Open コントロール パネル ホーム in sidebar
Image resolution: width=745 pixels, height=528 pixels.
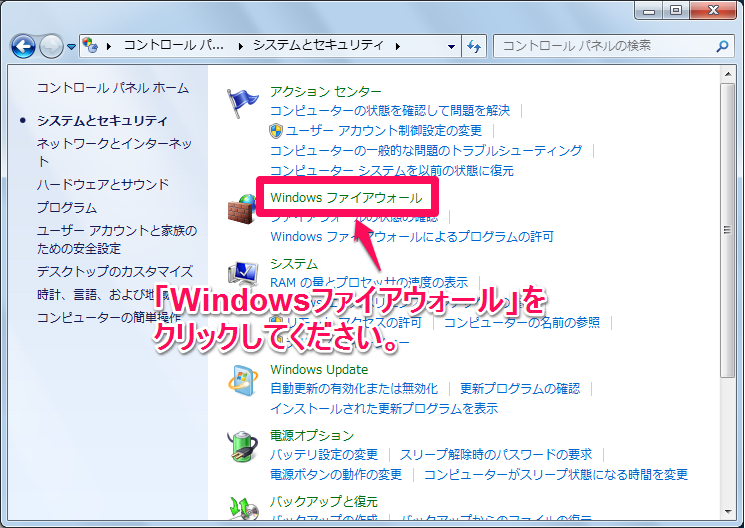[x=113, y=88]
